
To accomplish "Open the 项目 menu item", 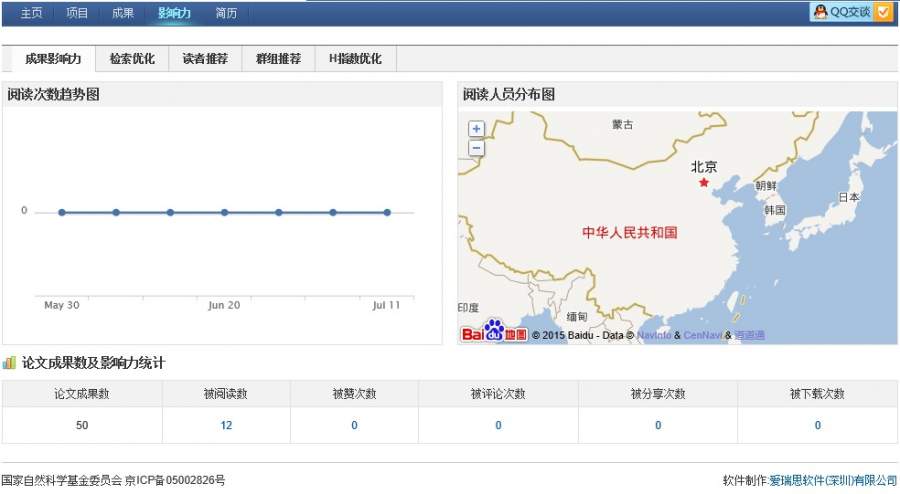I will [x=77, y=13].
